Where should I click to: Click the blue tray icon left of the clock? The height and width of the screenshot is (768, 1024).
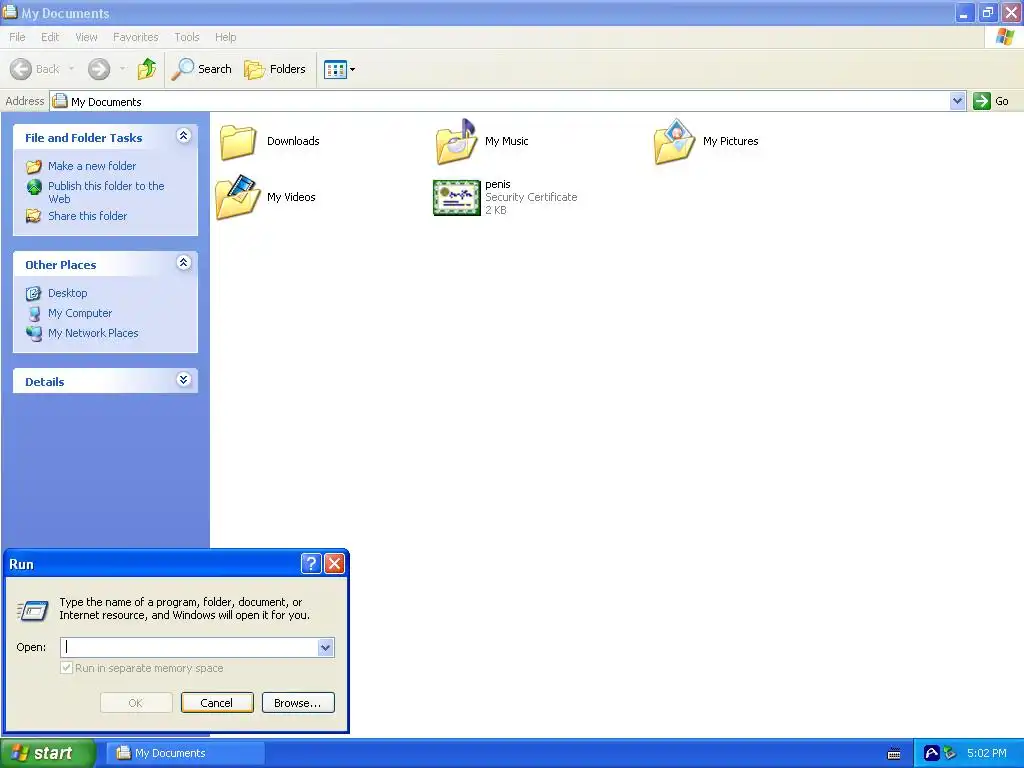tap(931, 753)
